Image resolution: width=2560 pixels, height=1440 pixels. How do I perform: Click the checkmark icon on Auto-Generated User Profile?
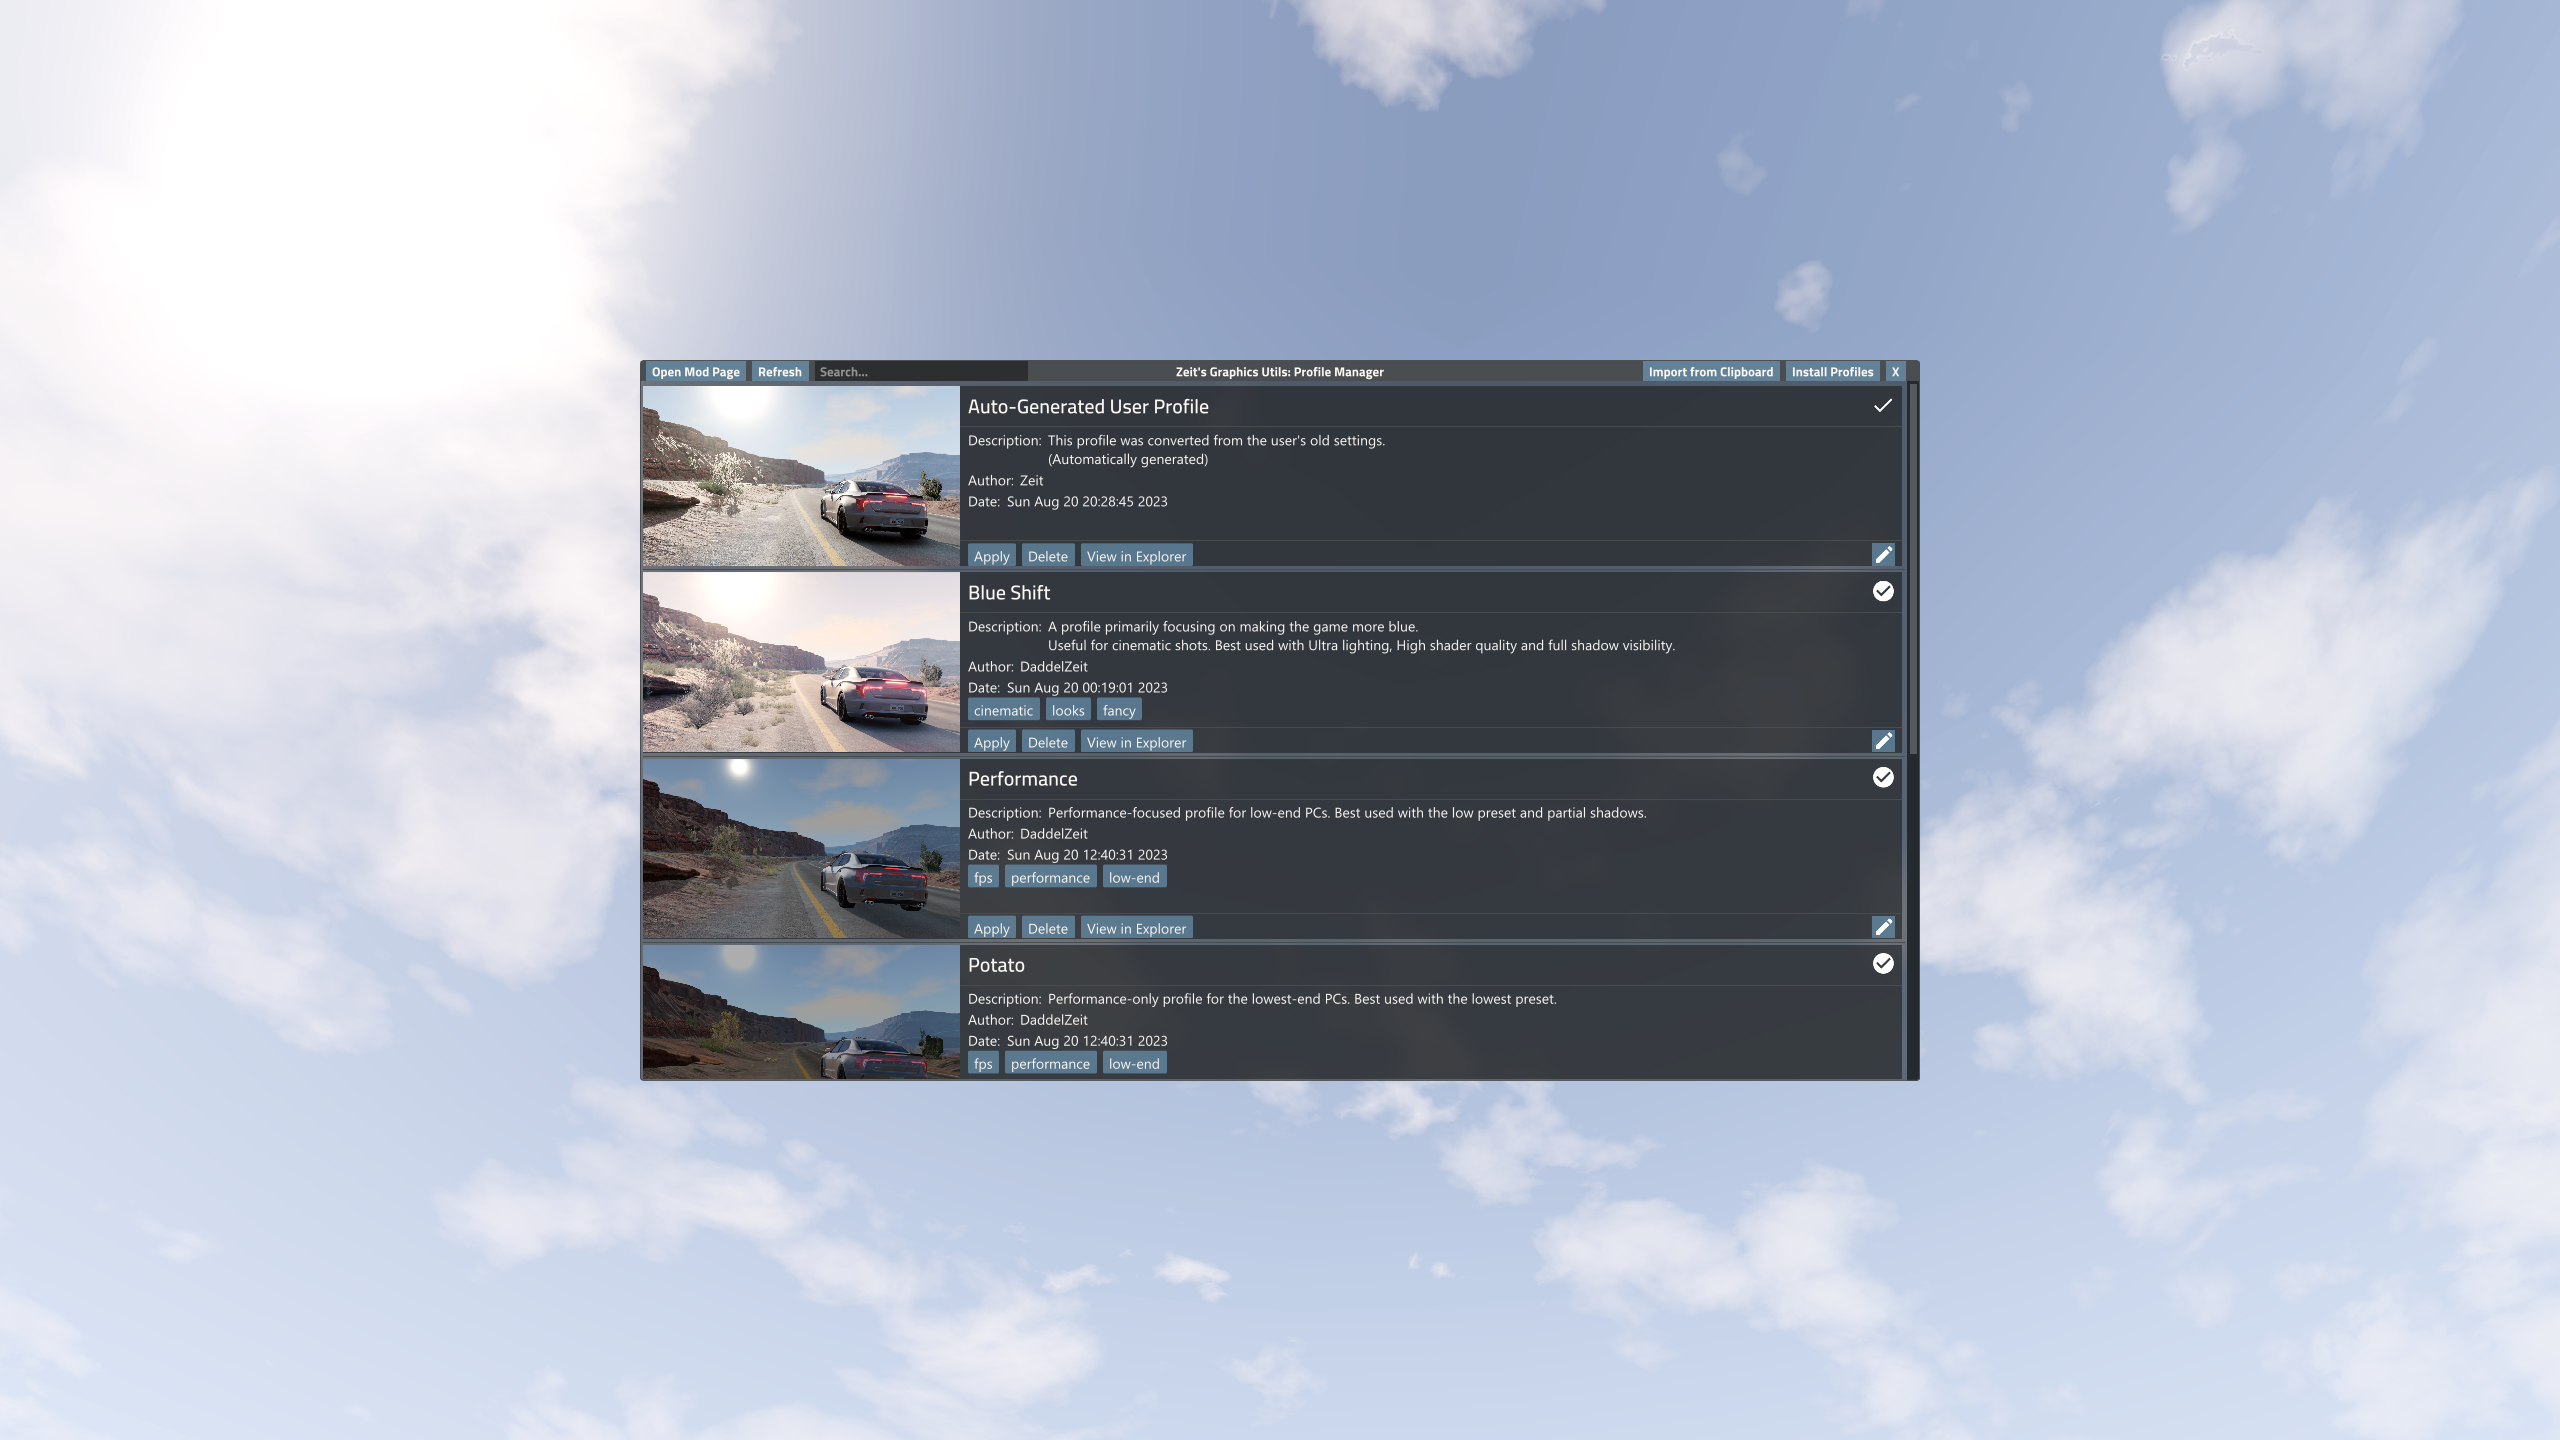point(1883,406)
